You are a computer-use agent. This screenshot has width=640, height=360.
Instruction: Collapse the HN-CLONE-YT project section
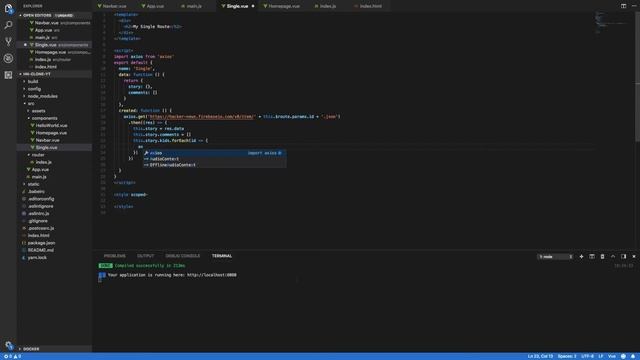coord(54,74)
